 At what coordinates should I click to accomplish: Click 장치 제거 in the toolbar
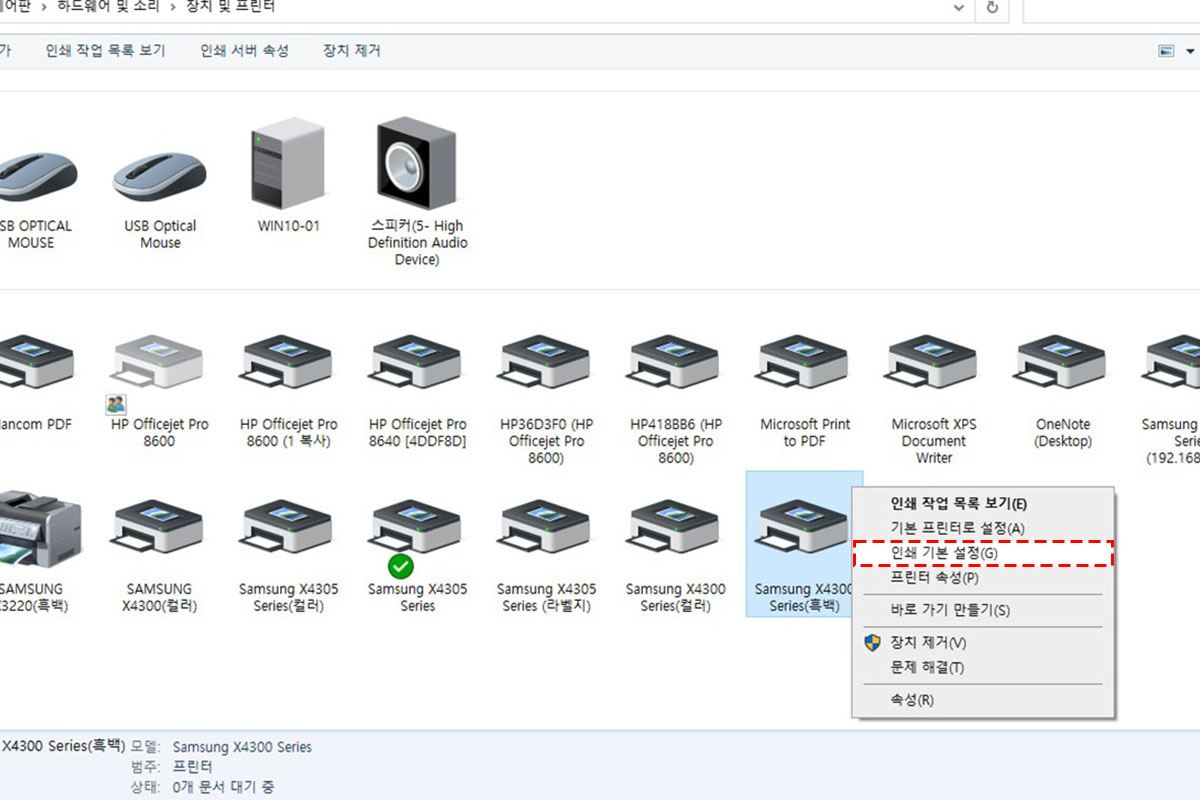pyautogui.click(x=351, y=51)
